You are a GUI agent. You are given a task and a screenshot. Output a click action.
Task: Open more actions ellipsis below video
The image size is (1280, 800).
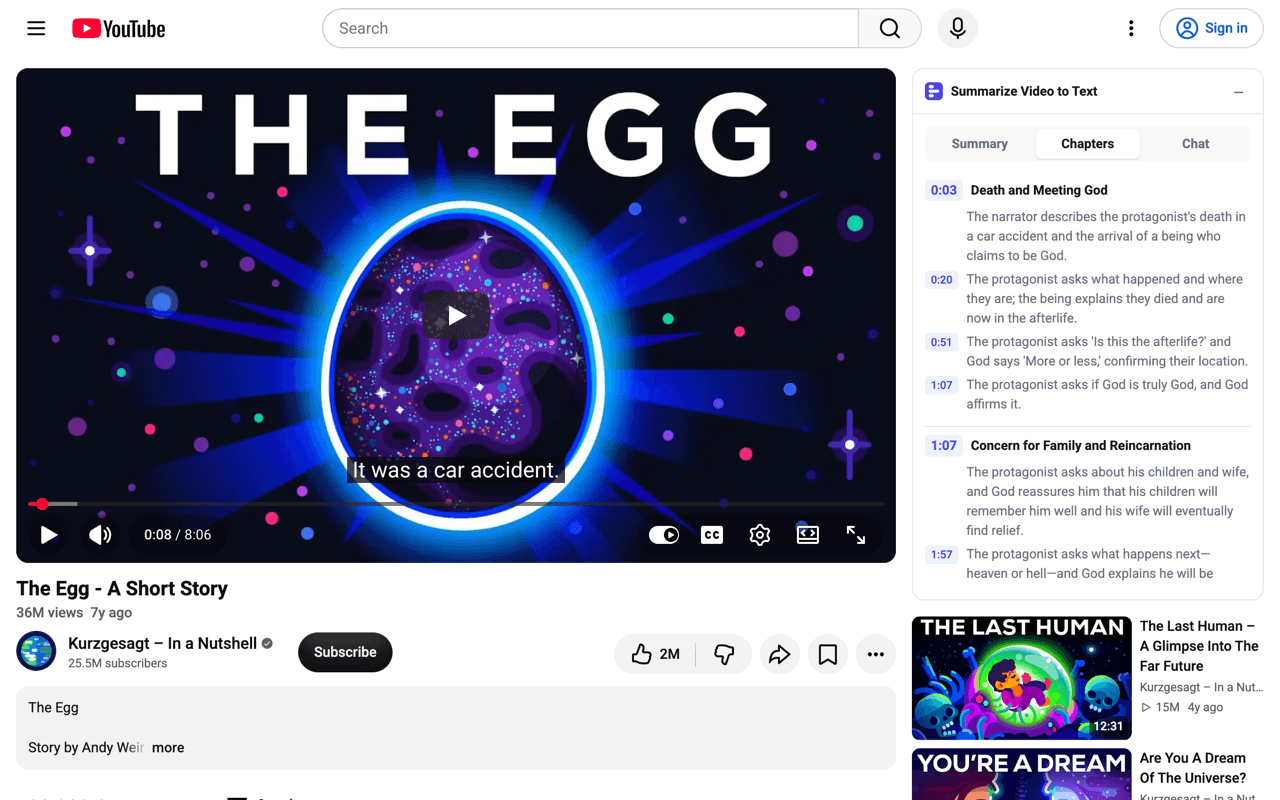876,654
